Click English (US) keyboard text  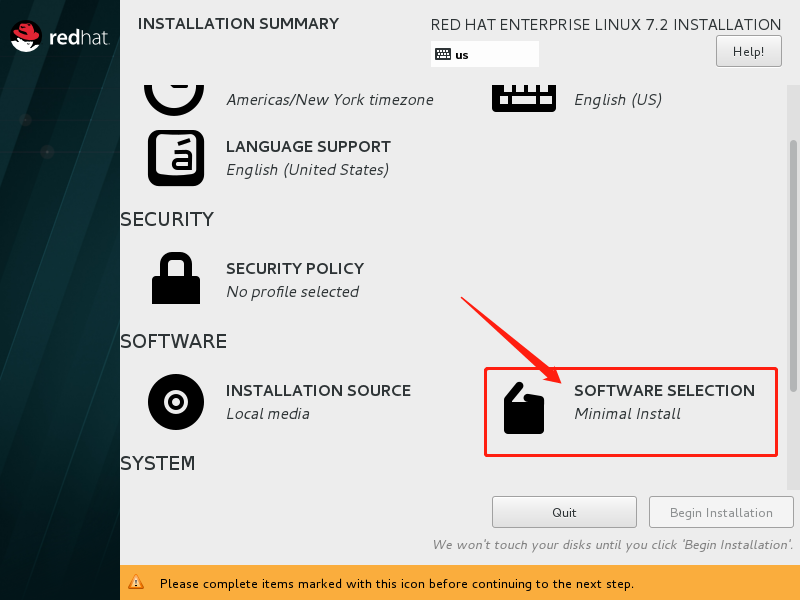click(x=618, y=100)
